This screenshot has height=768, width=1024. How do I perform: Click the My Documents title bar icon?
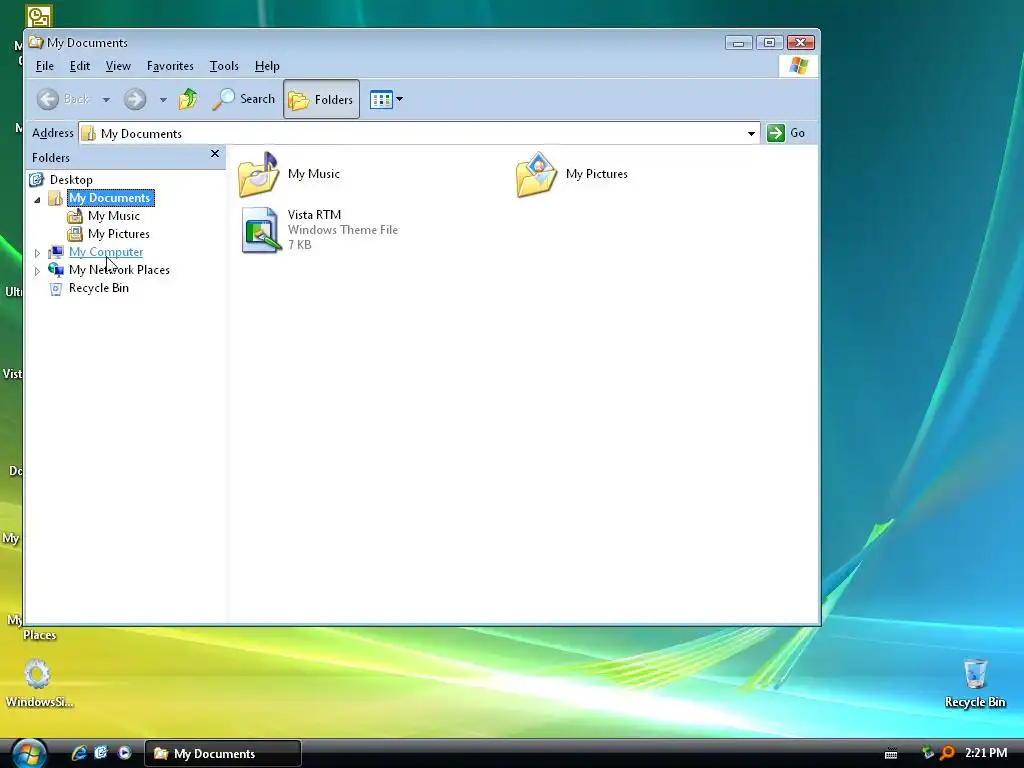tap(35, 42)
